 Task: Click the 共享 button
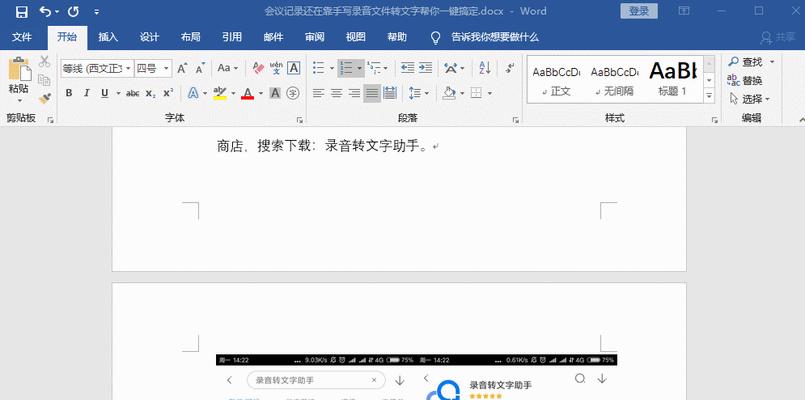[778, 37]
